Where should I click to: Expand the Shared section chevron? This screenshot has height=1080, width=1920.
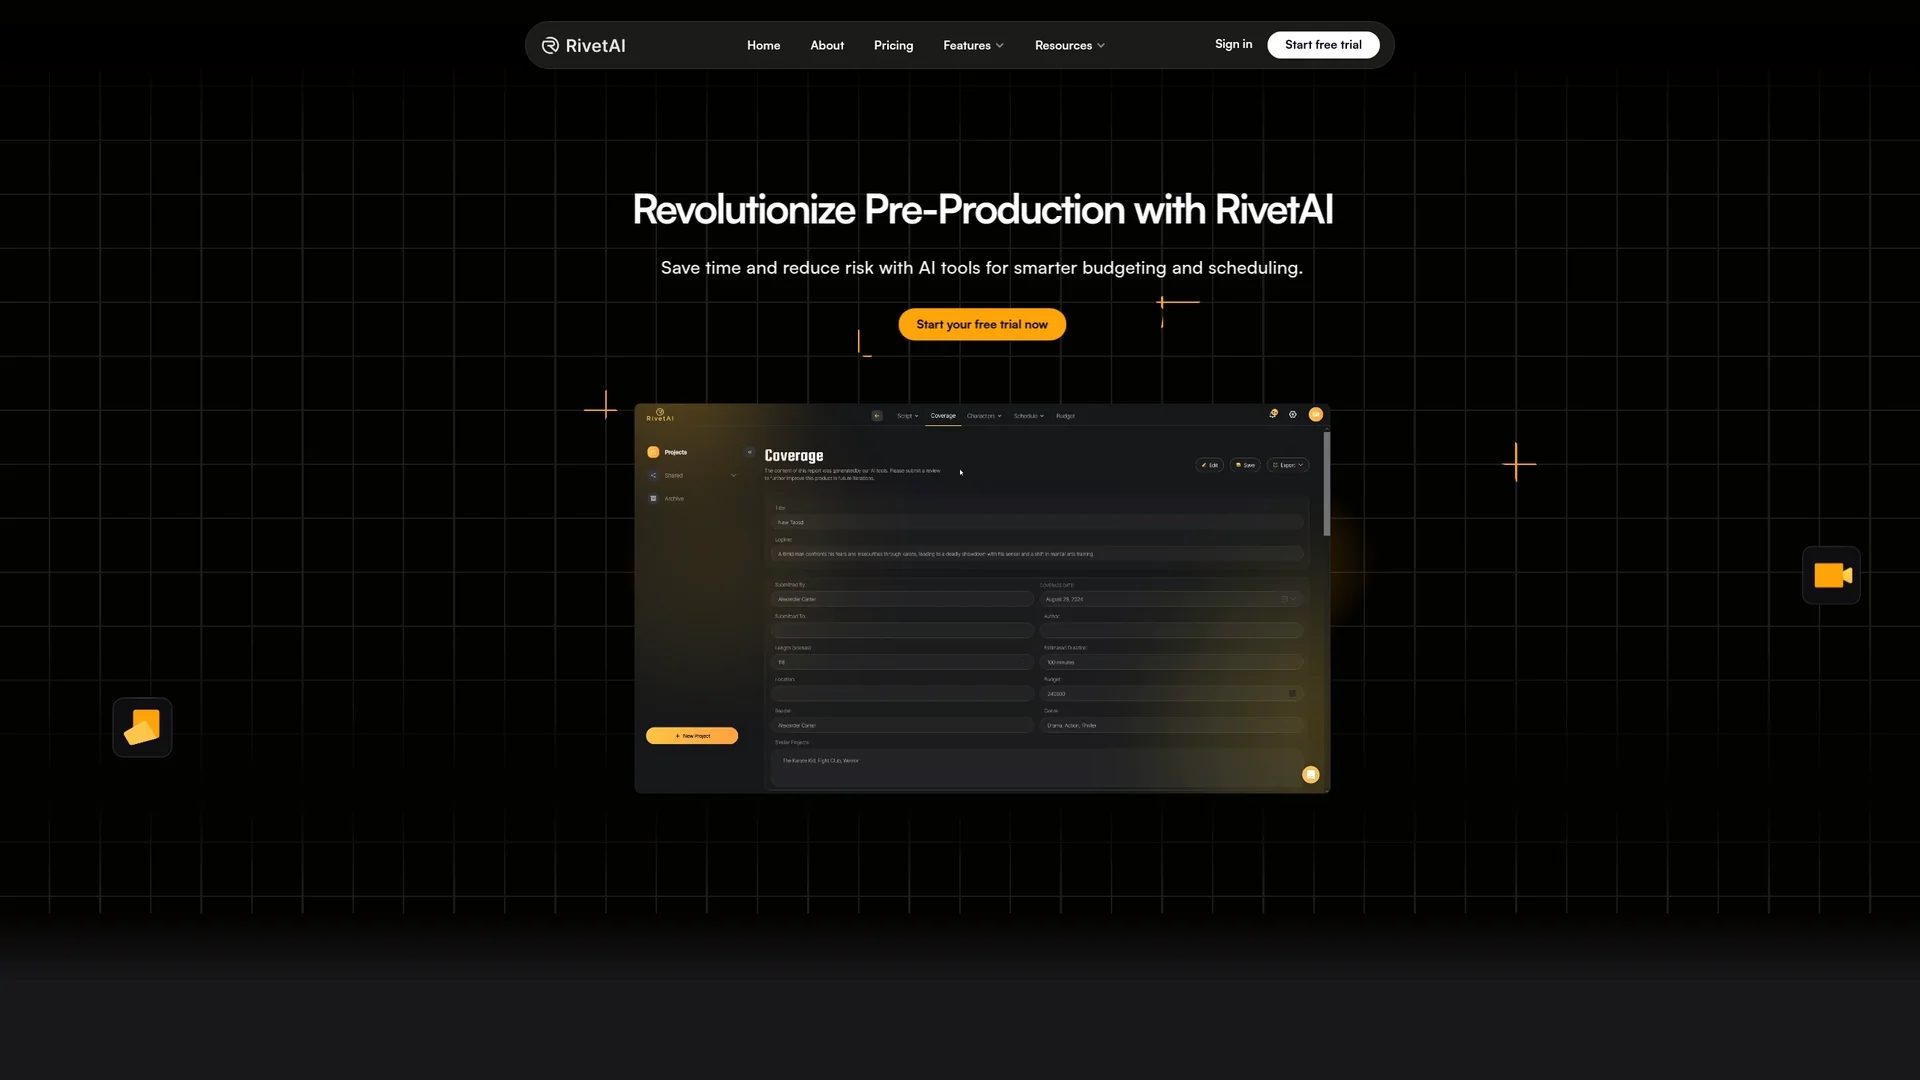734,475
